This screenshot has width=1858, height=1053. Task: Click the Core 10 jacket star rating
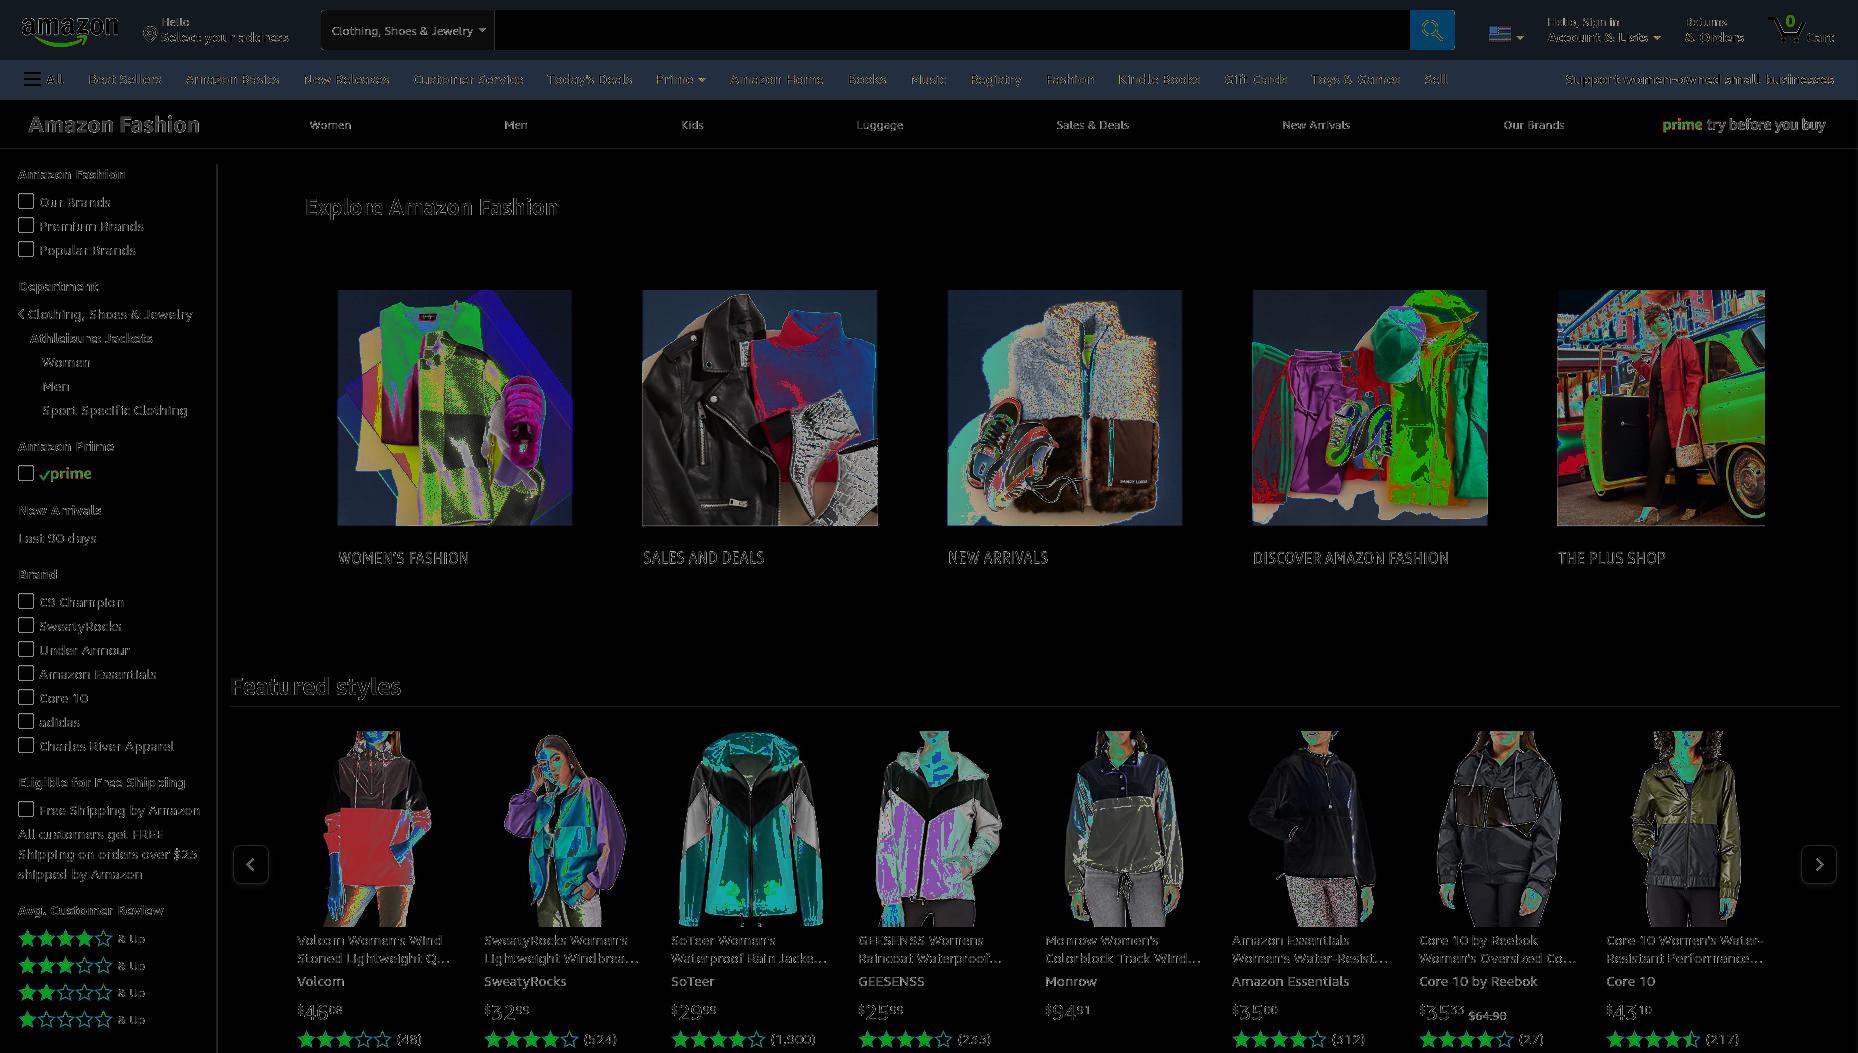coord(1652,1039)
